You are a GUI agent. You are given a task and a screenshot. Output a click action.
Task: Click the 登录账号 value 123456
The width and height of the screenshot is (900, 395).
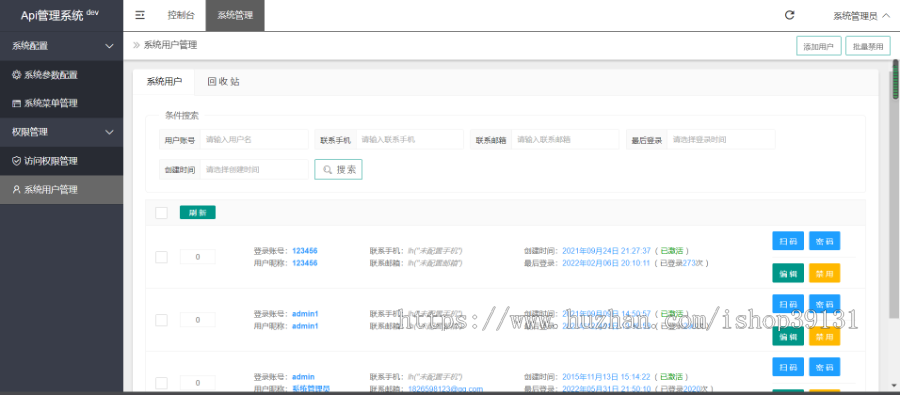(305, 251)
